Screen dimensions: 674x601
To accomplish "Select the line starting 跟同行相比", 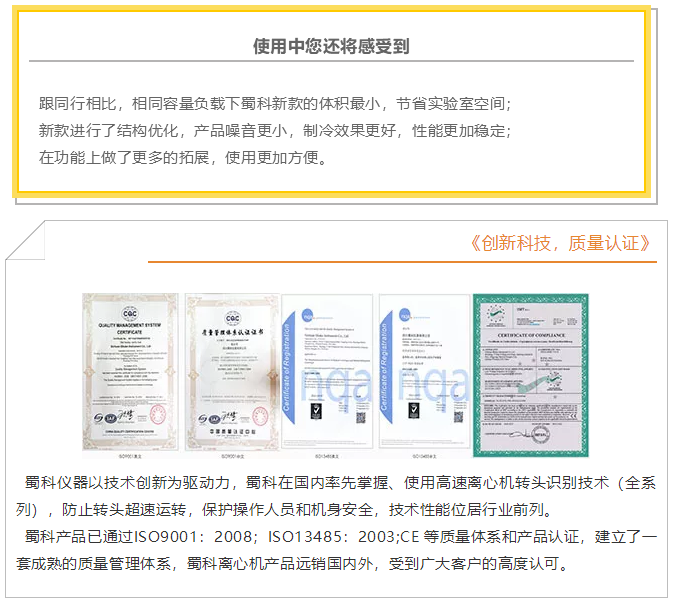I will 275,104.
